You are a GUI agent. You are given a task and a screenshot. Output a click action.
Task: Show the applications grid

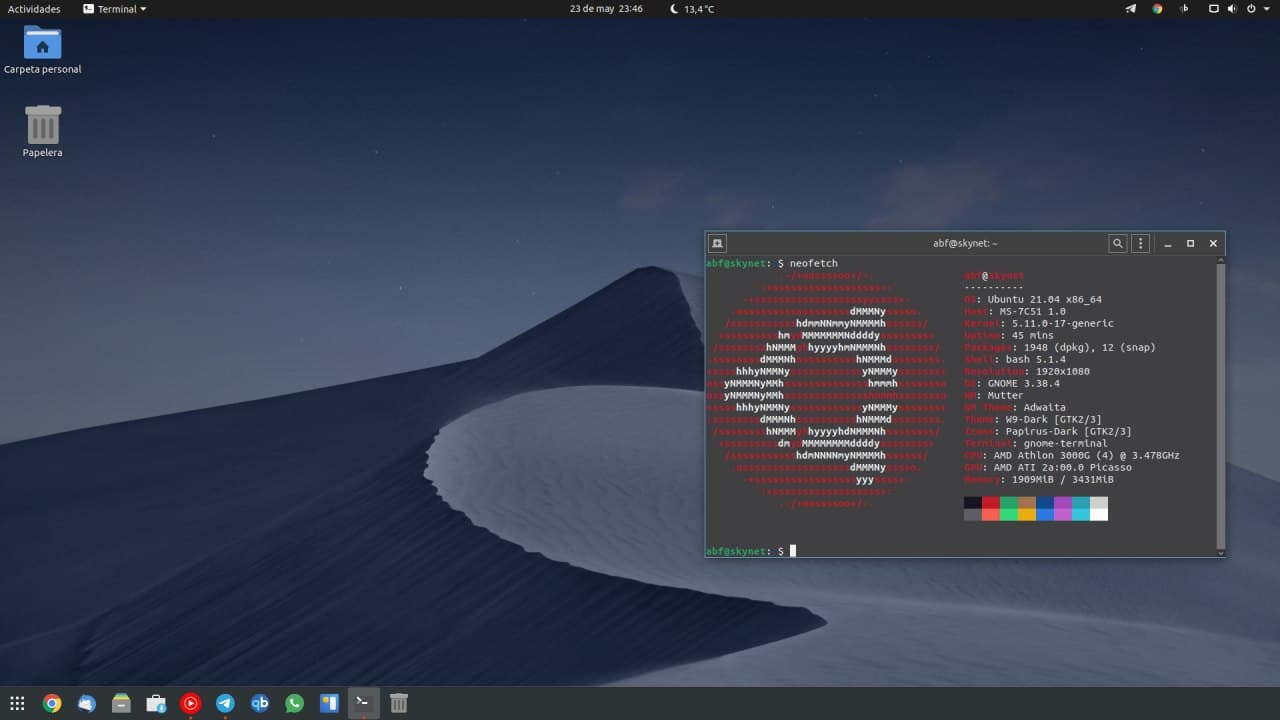coord(17,703)
